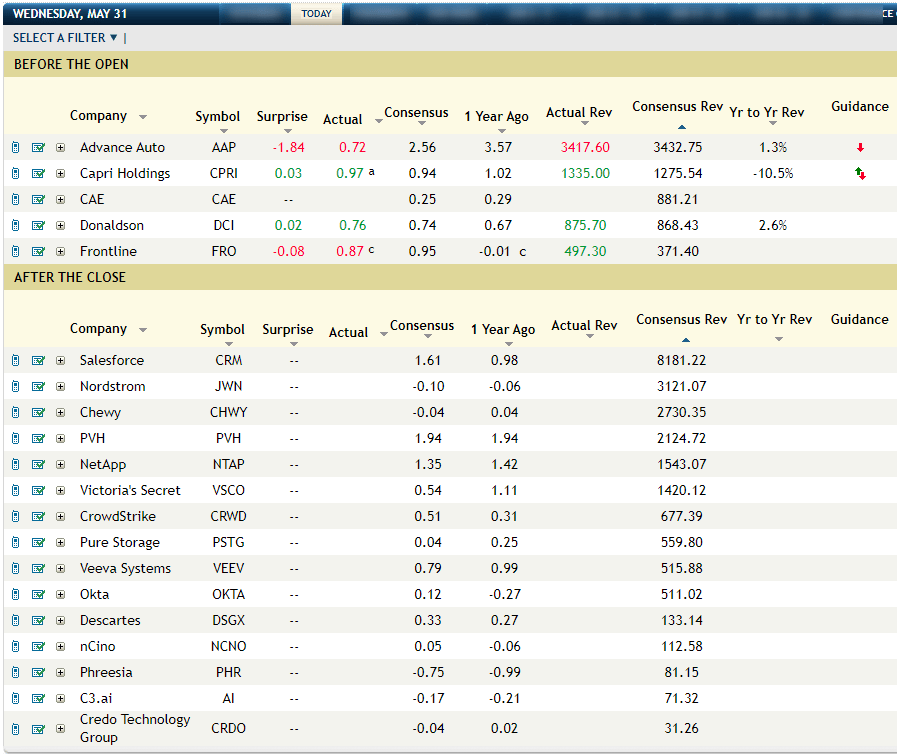Click the 3417.60 actual revenue value
897x754 pixels.
[x=585, y=148]
